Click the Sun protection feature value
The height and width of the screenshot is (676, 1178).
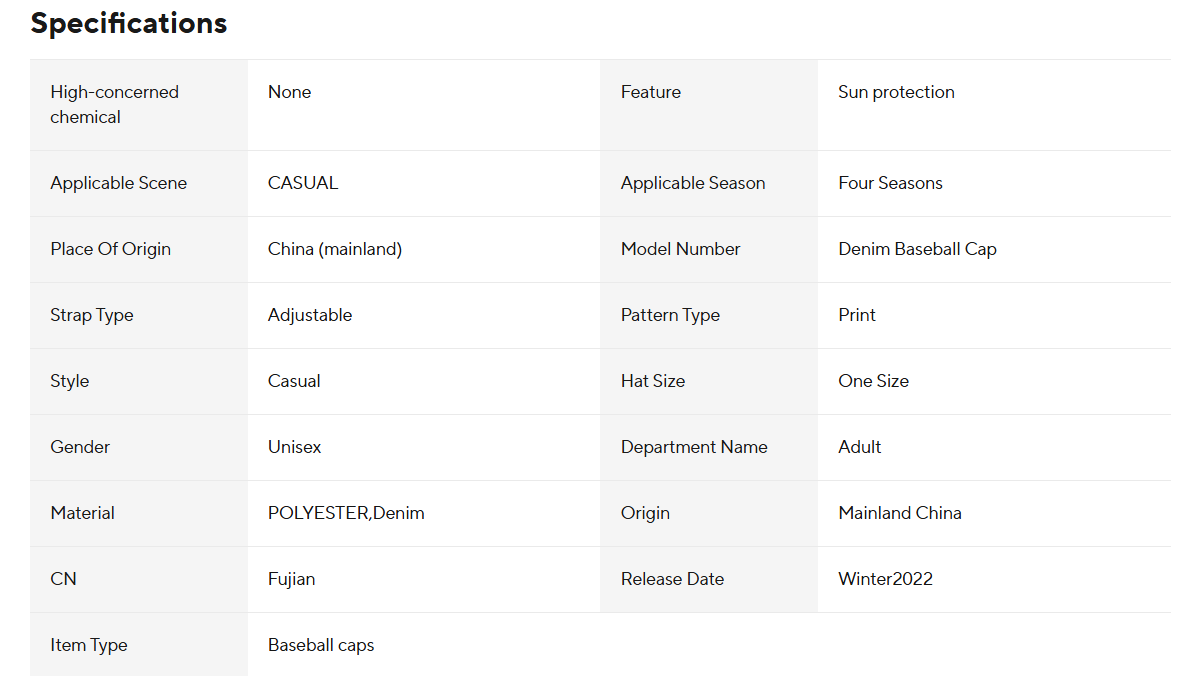(x=896, y=92)
